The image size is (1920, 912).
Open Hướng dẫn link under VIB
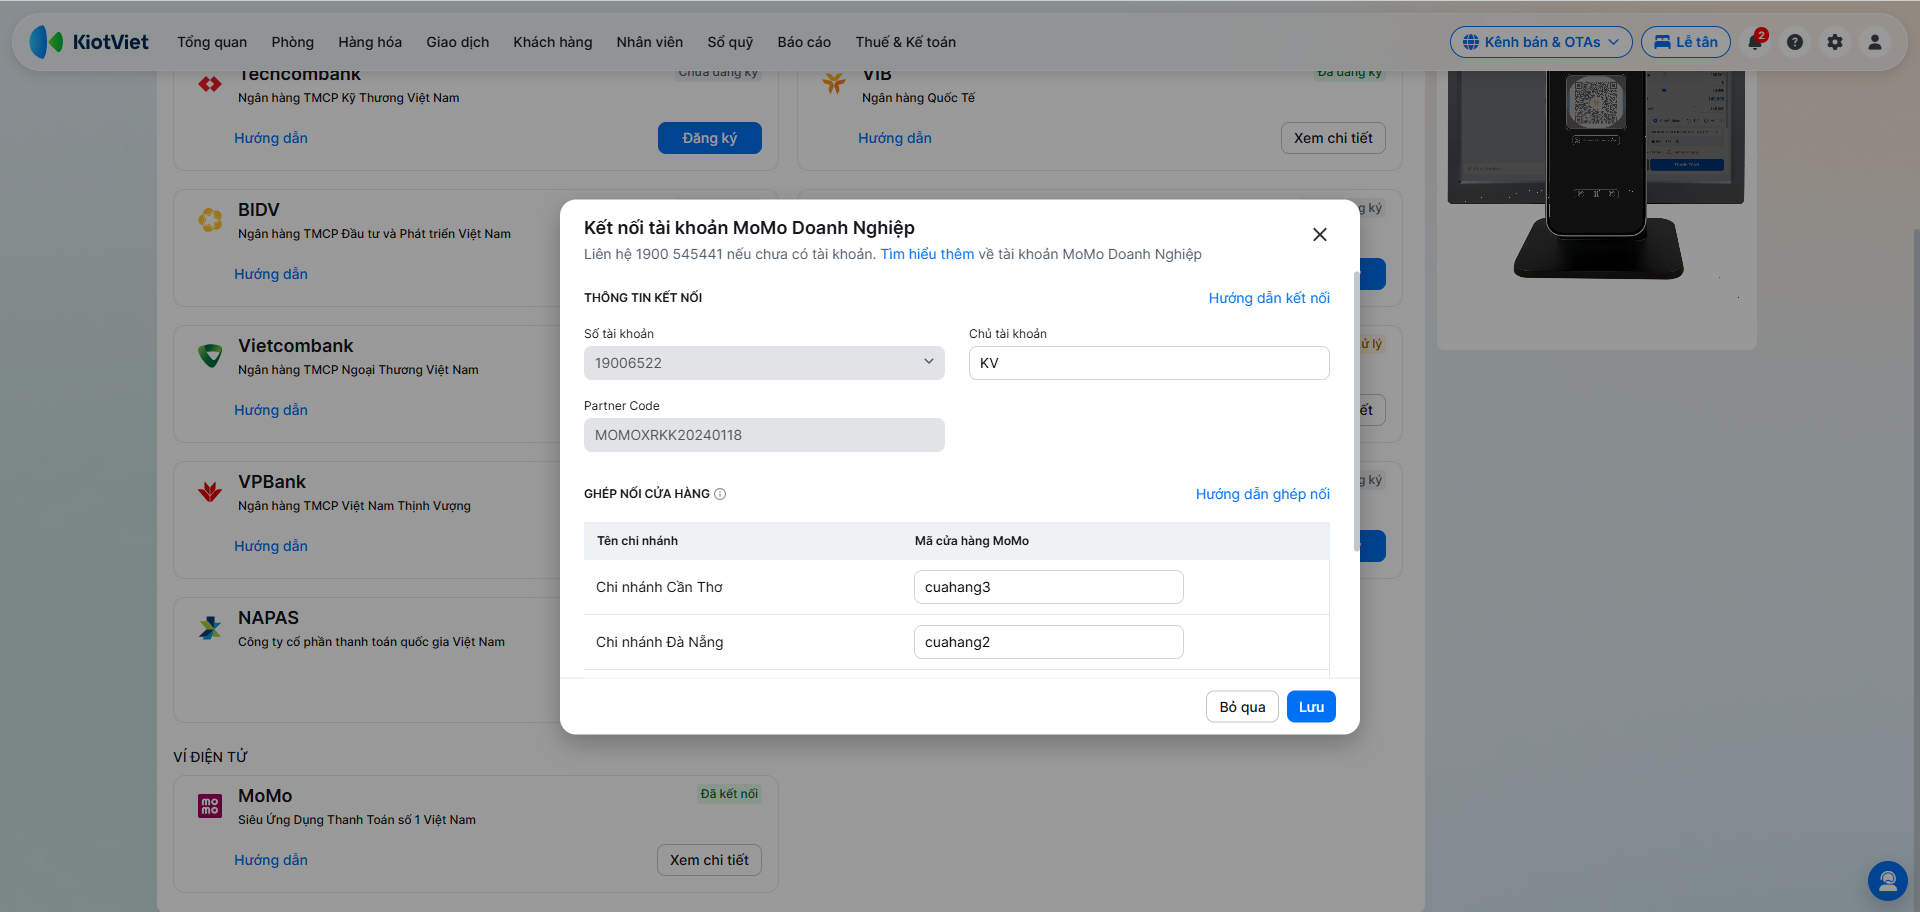[x=895, y=138]
